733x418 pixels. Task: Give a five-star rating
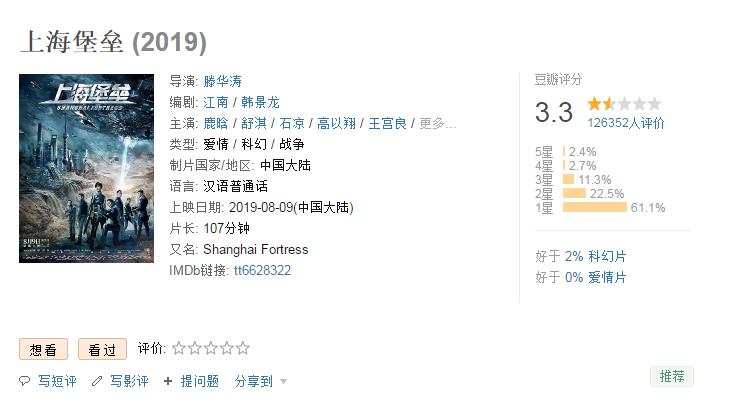click(x=242, y=348)
